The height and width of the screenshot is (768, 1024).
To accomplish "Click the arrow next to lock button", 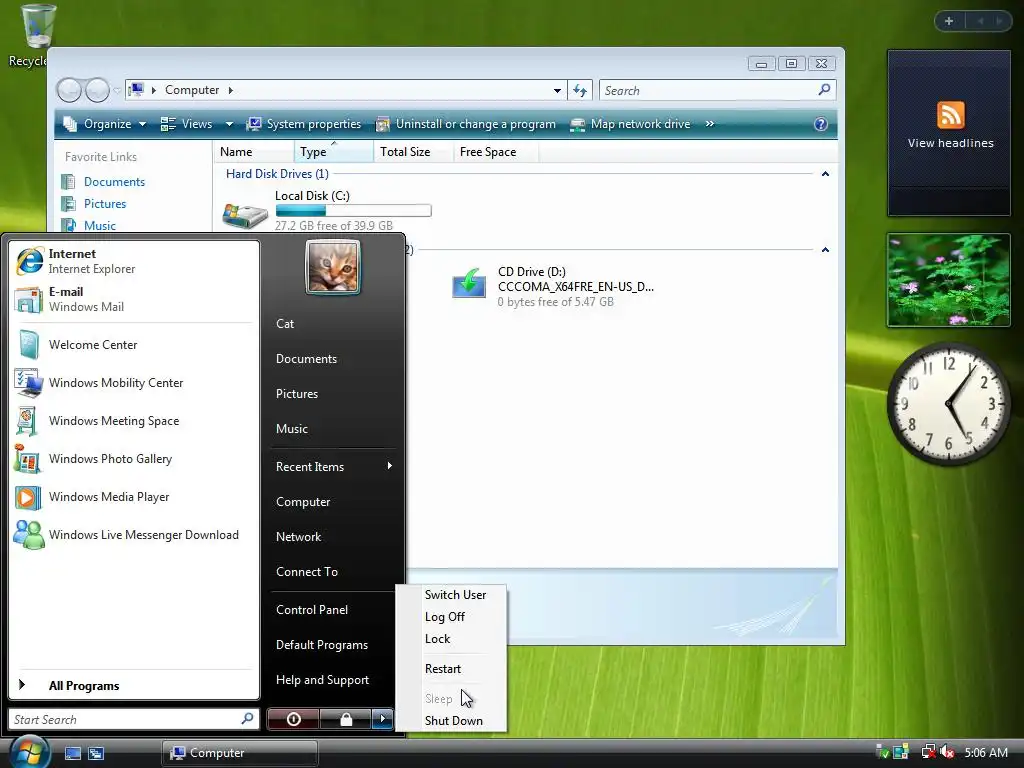I will pos(383,719).
